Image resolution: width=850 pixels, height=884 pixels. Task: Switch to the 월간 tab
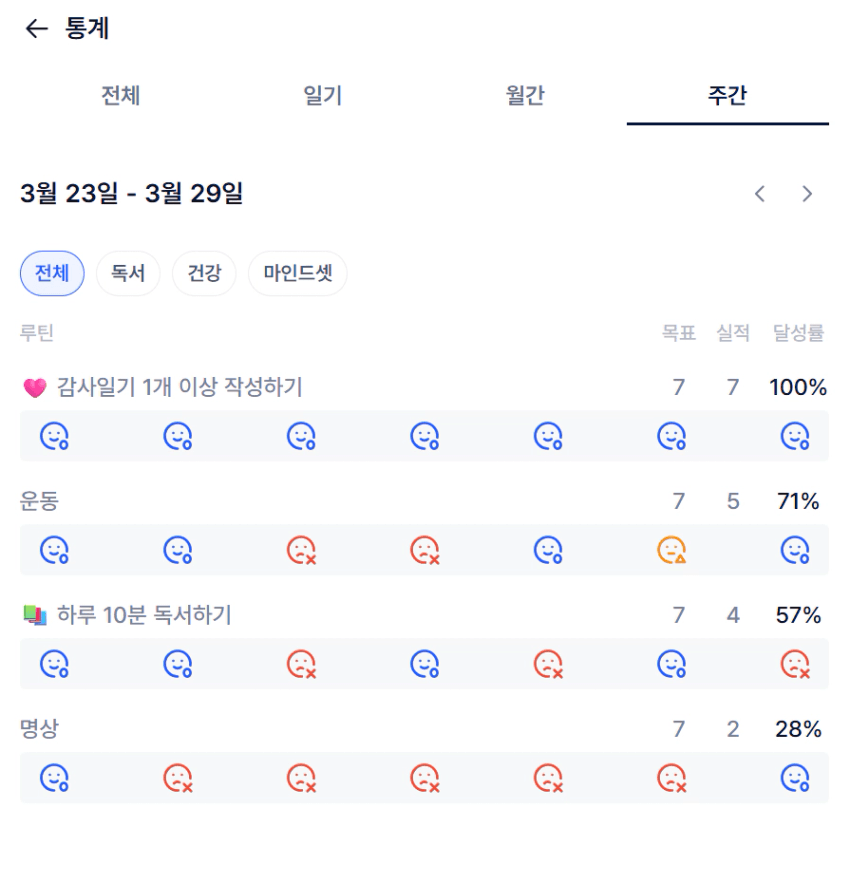click(x=525, y=96)
